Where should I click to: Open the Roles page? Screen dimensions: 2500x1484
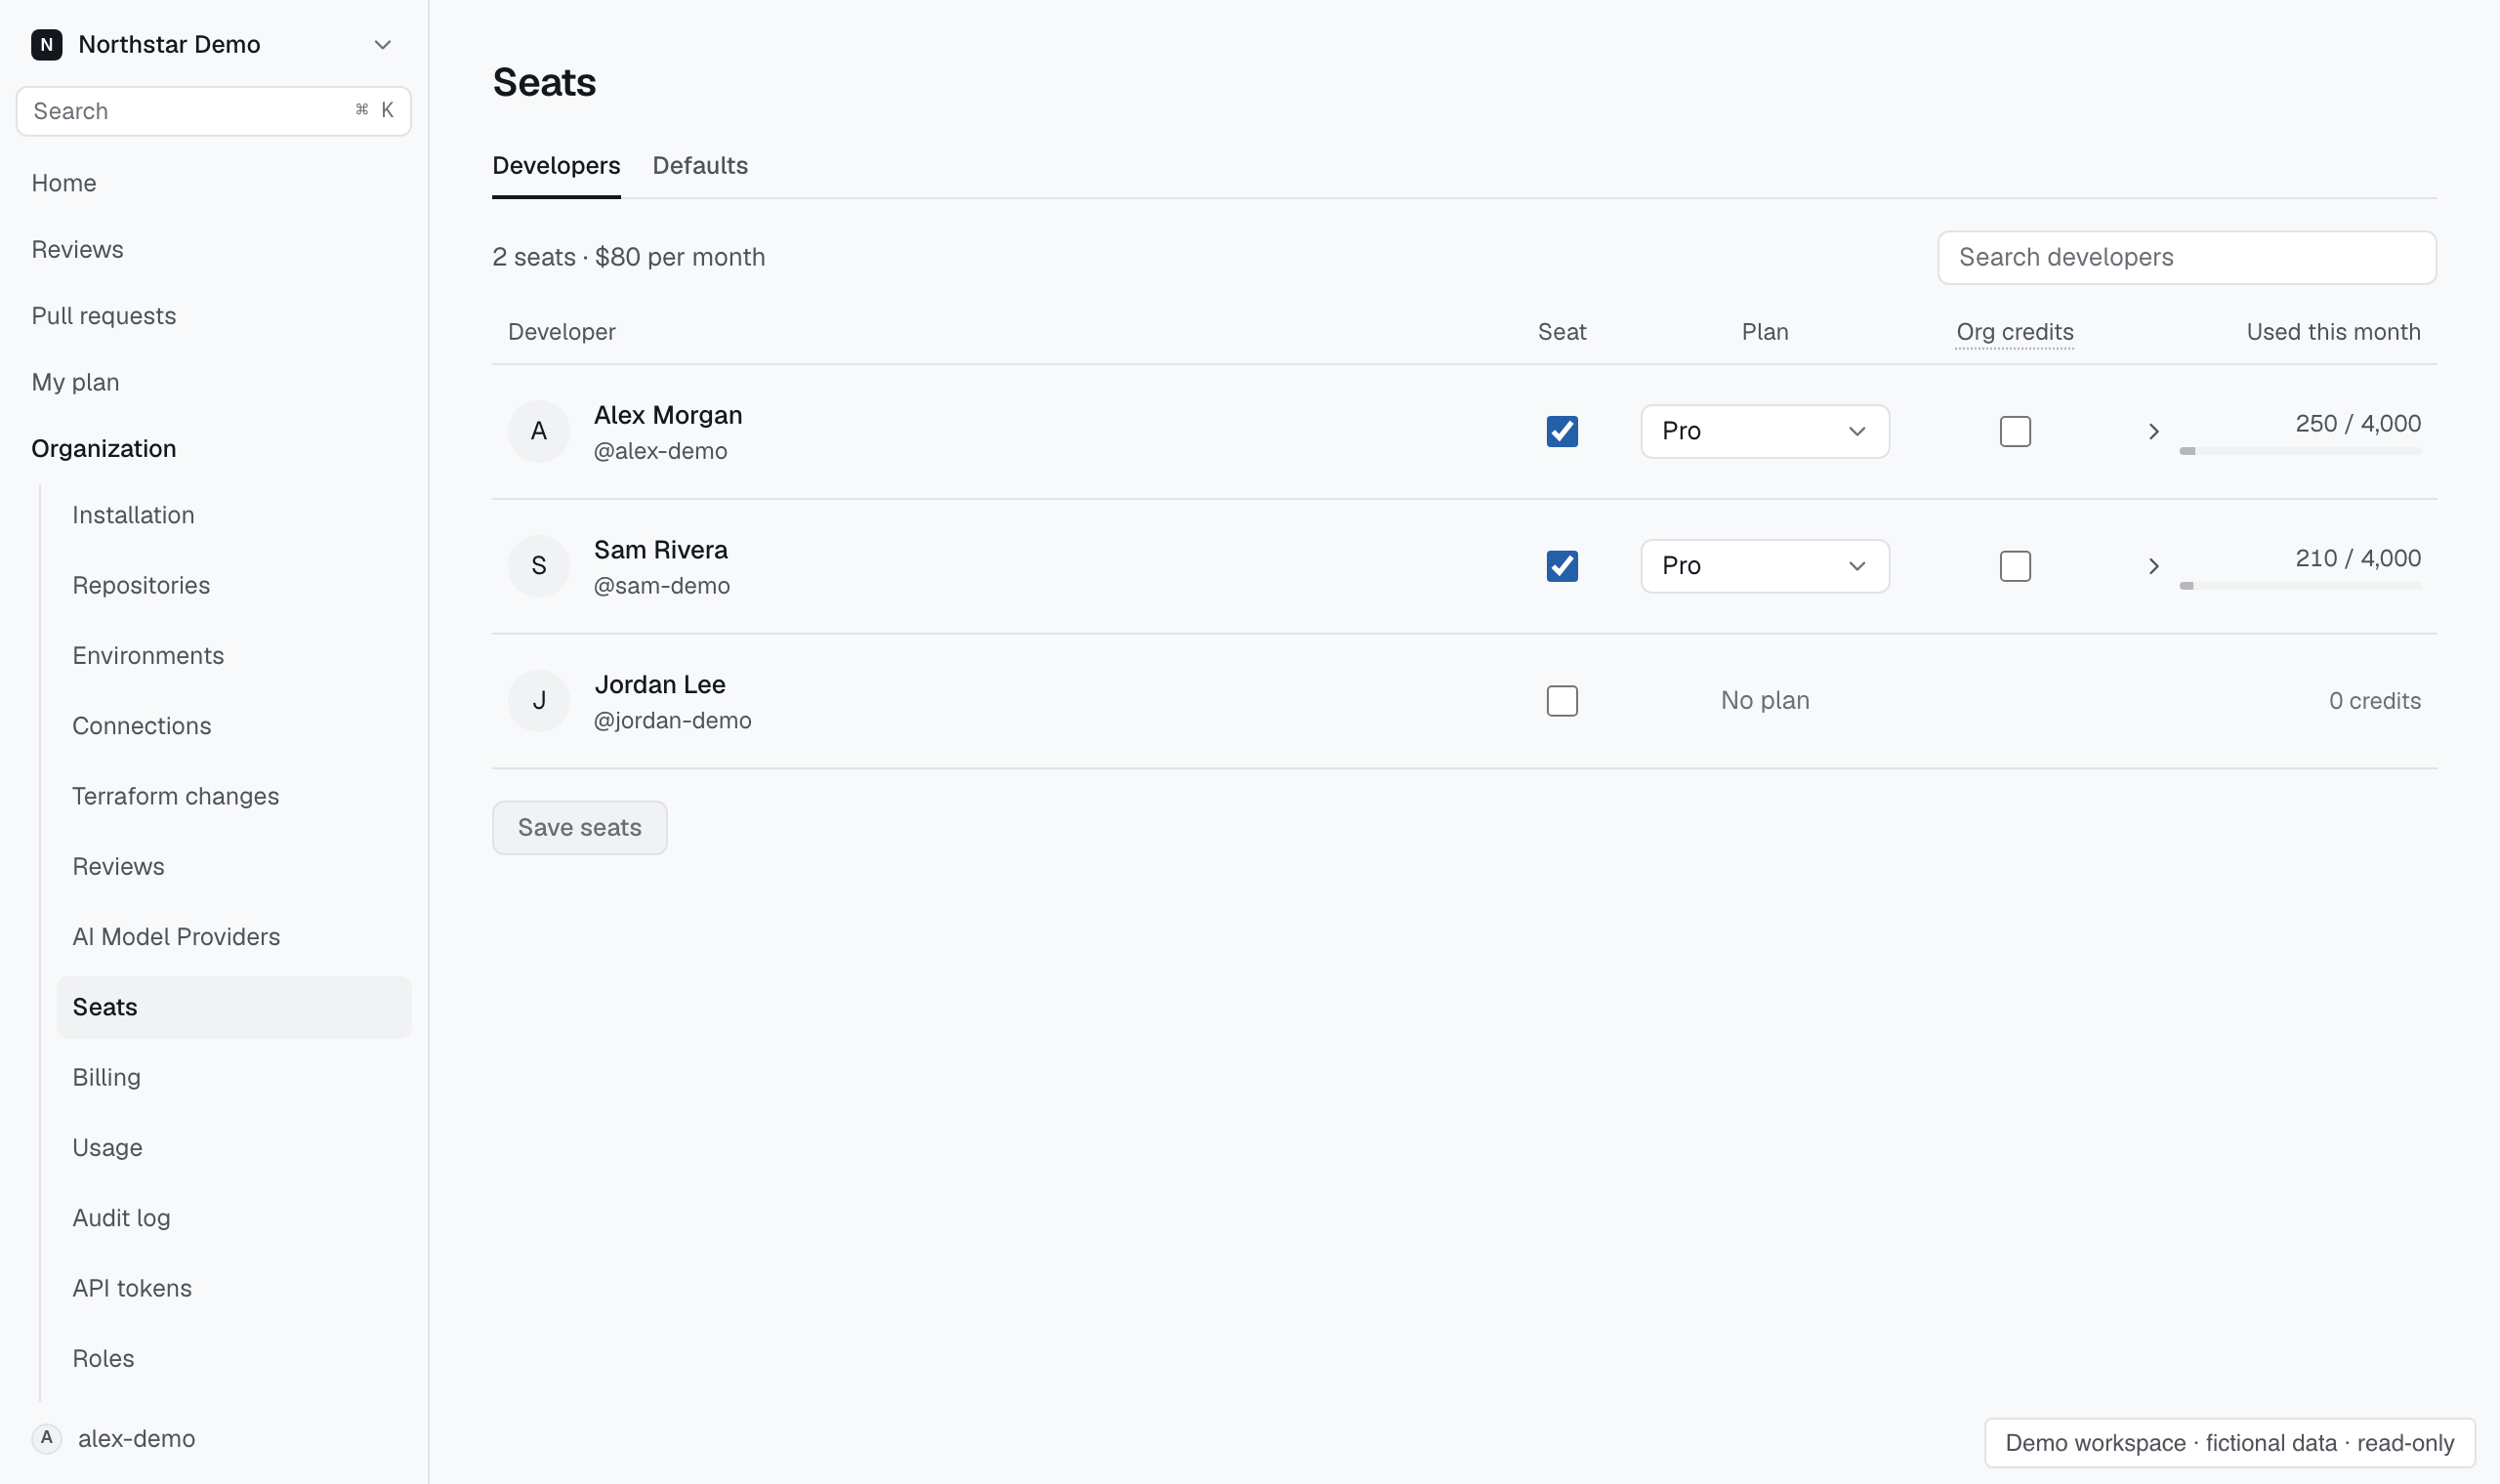[103, 1358]
